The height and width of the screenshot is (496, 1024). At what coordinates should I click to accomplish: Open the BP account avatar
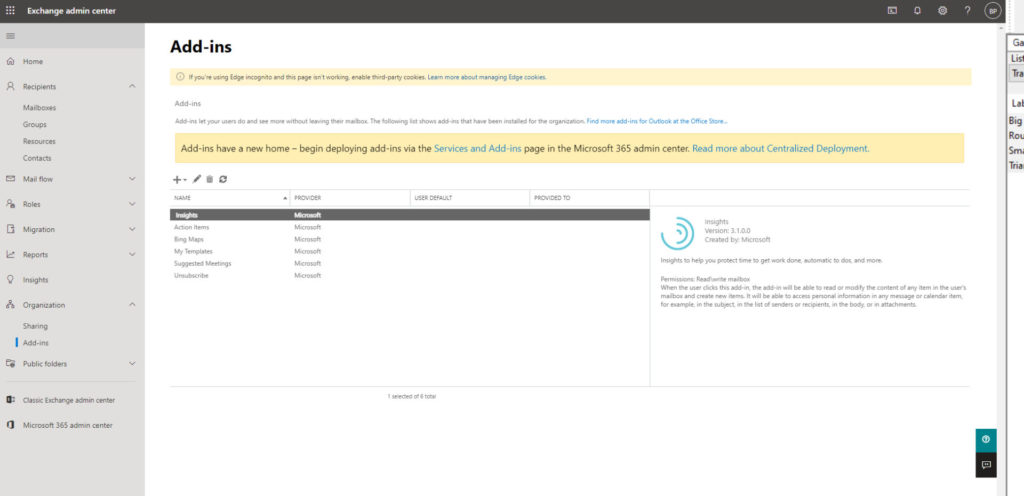point(993,11)
